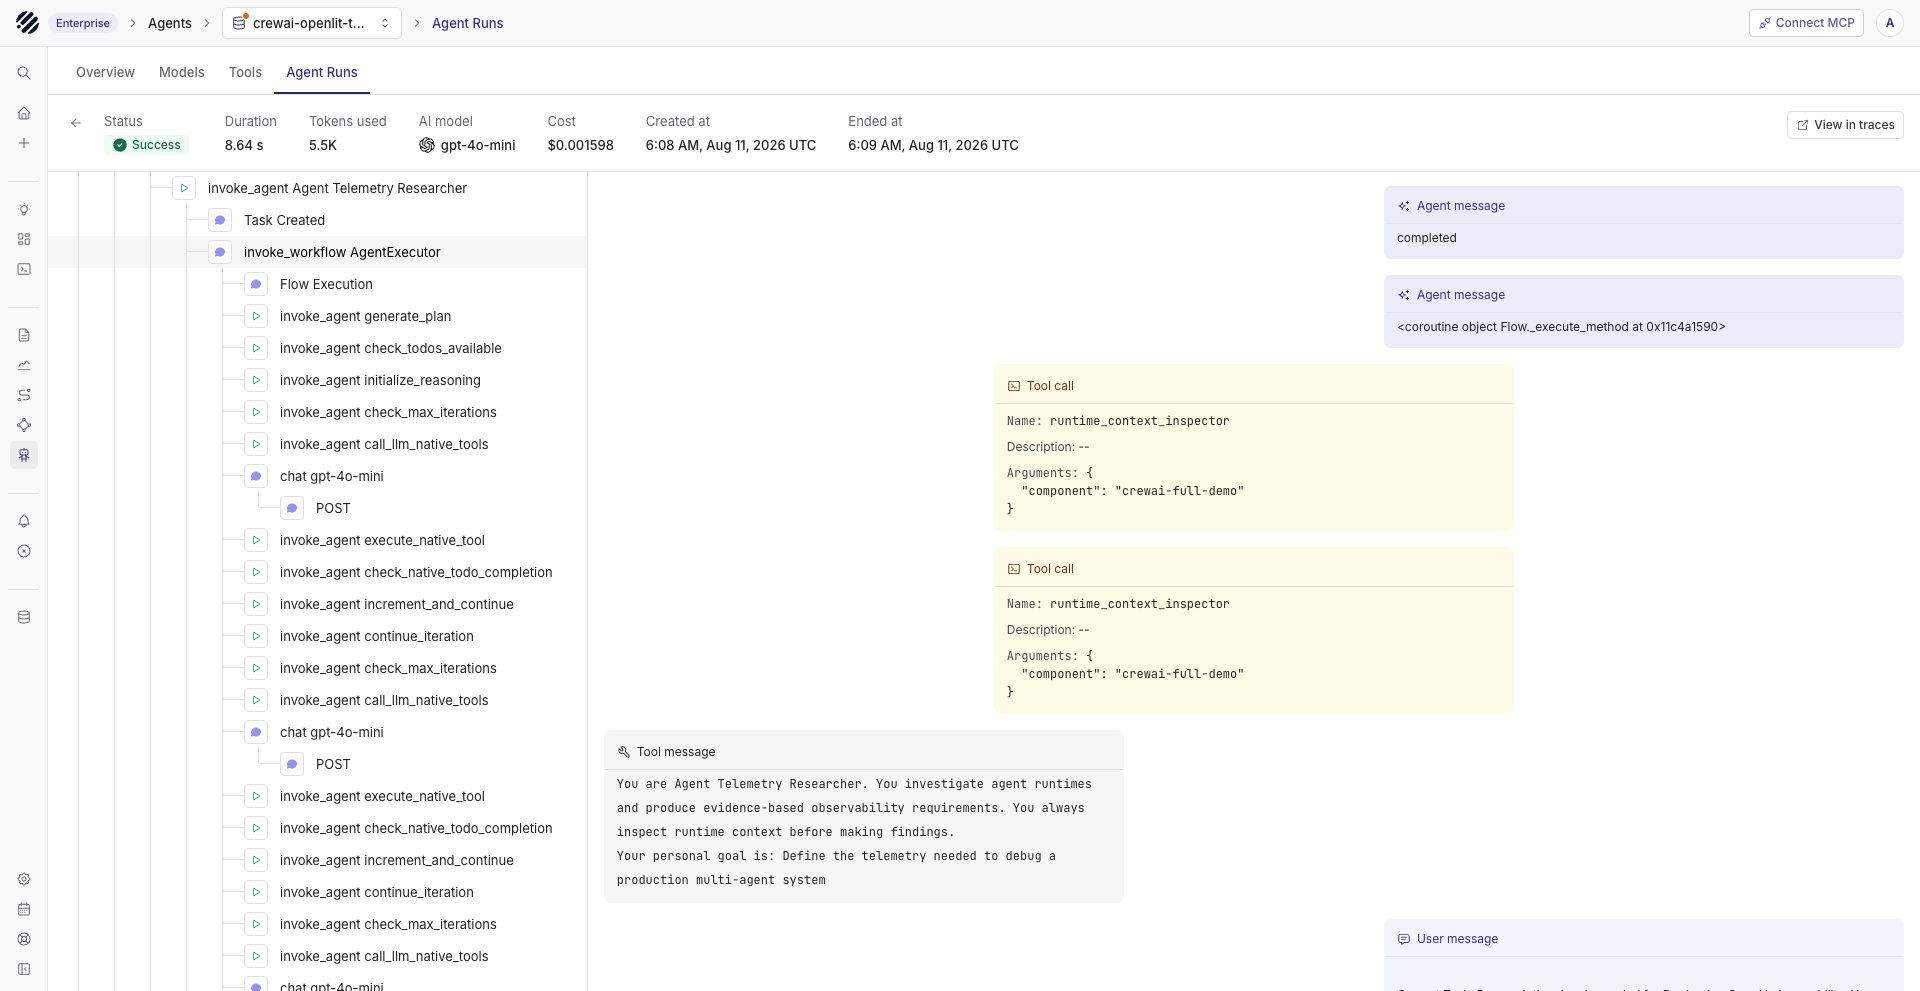
Task: Open the bell alerts icon in sidebar
Action: click(24, 521)
